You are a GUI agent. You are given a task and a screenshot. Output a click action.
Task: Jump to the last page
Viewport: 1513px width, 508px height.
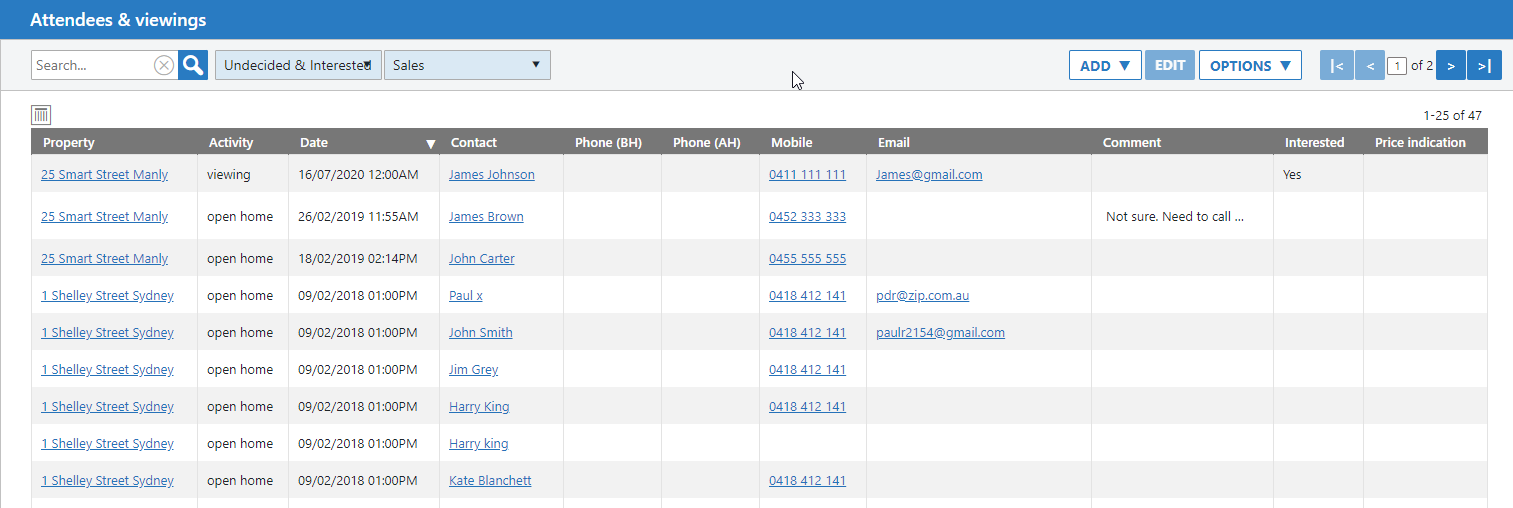click(1484, 66)
